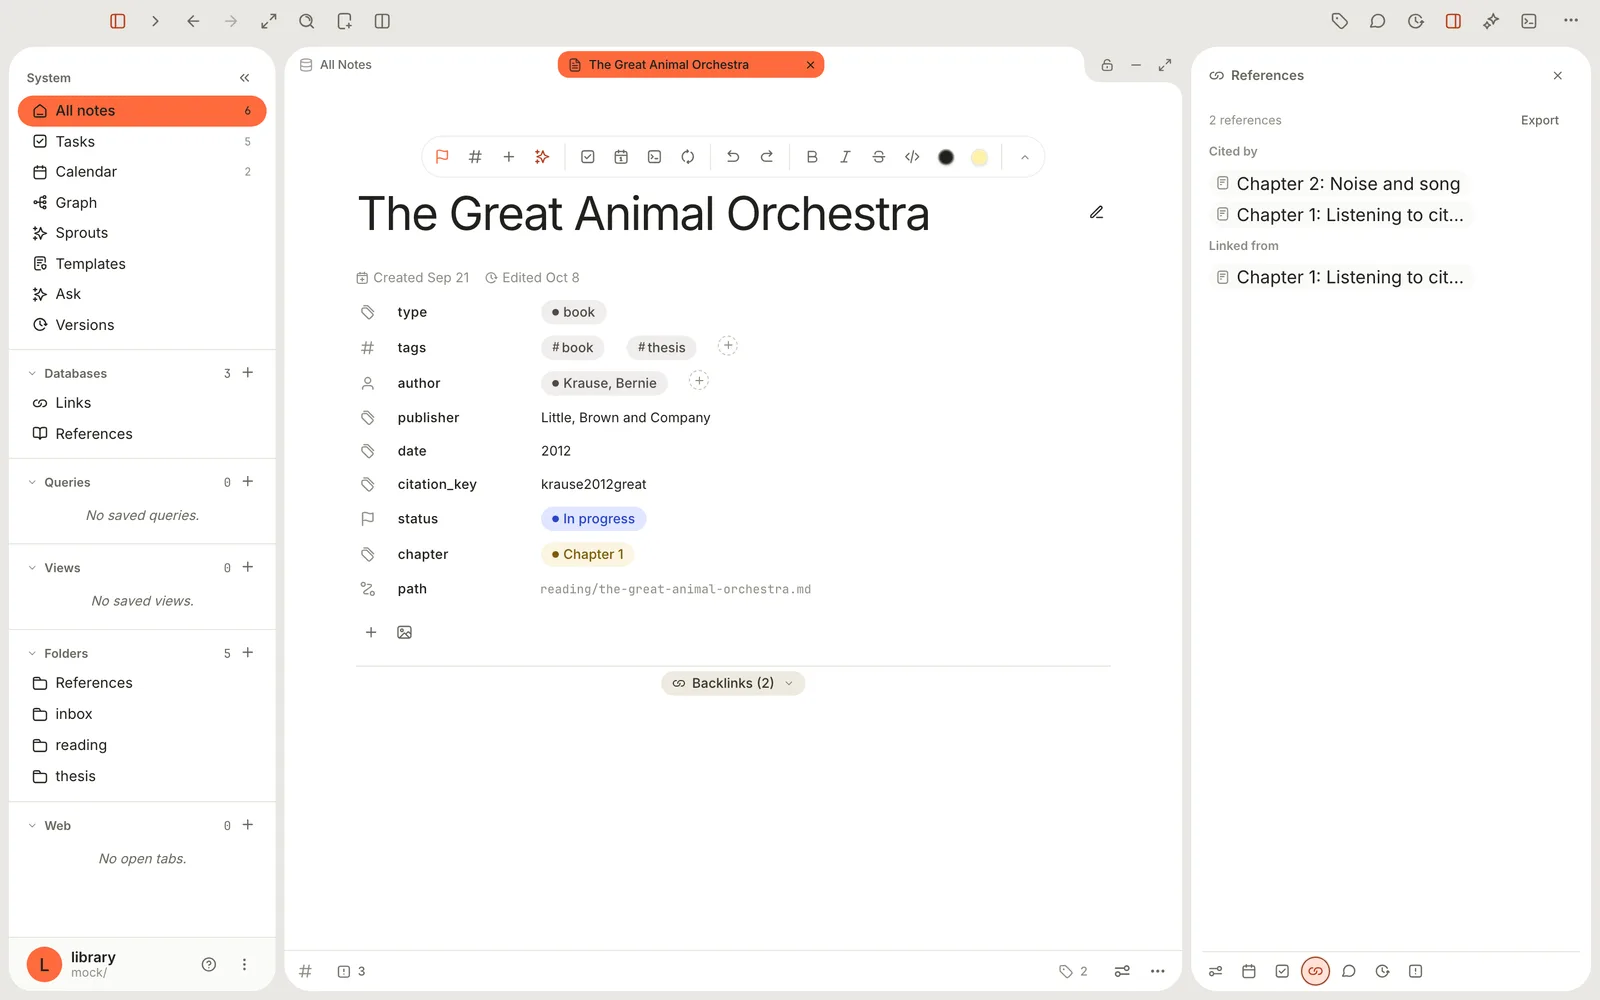Screen dimensions: 1600x1000
Task: Click the flag icon in formatting toolbar
Action: 442,157
